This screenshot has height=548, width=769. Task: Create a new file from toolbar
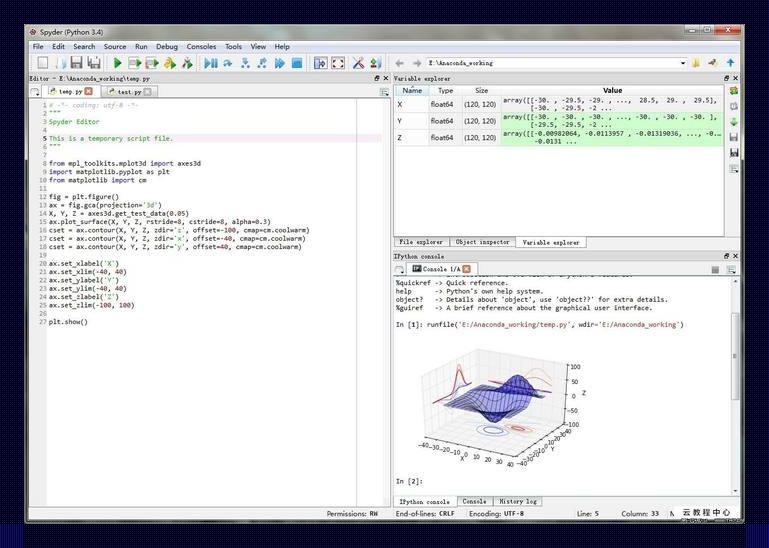[43, 63]
